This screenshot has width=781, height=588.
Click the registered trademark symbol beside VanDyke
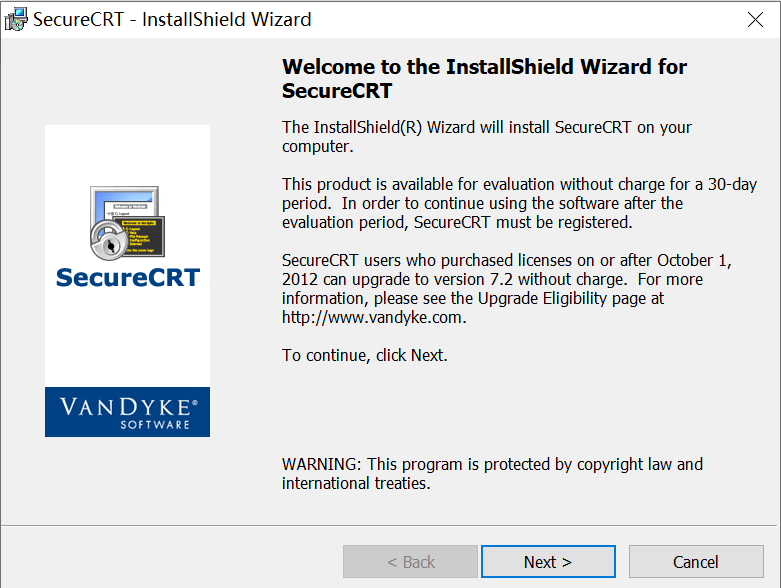(x=195, y=402)
